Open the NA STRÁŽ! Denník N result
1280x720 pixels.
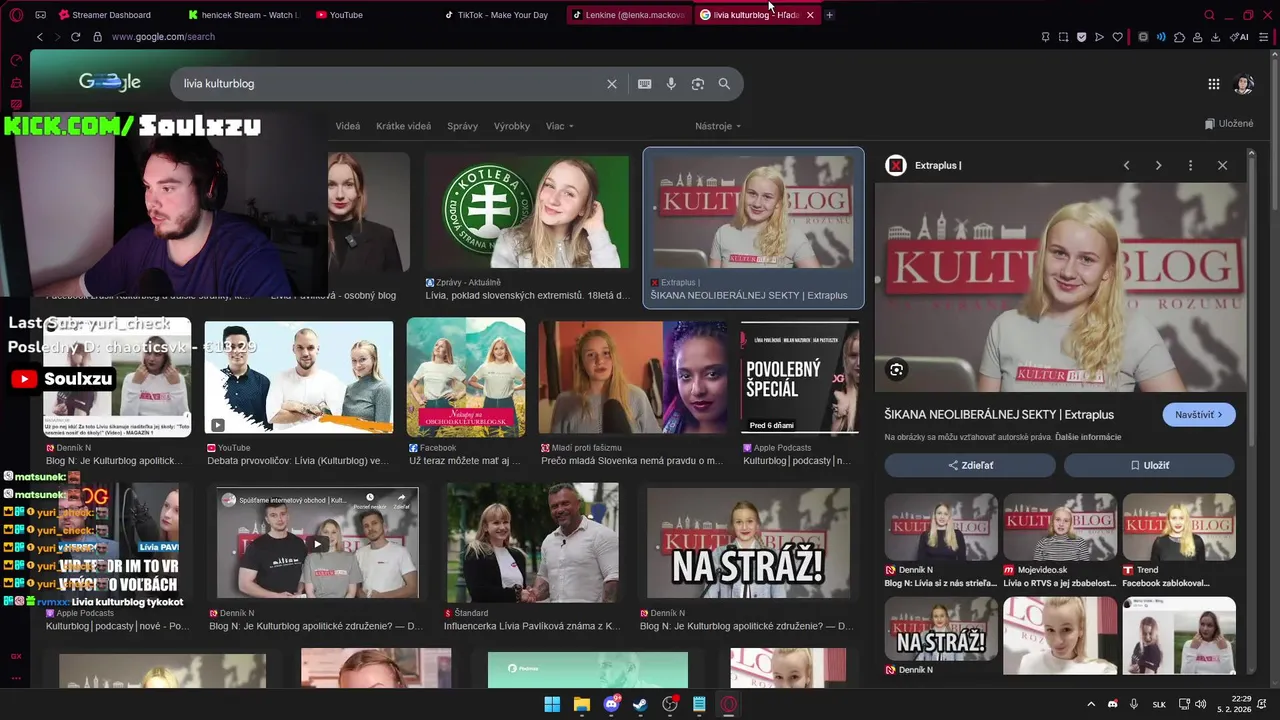[748, 543]
